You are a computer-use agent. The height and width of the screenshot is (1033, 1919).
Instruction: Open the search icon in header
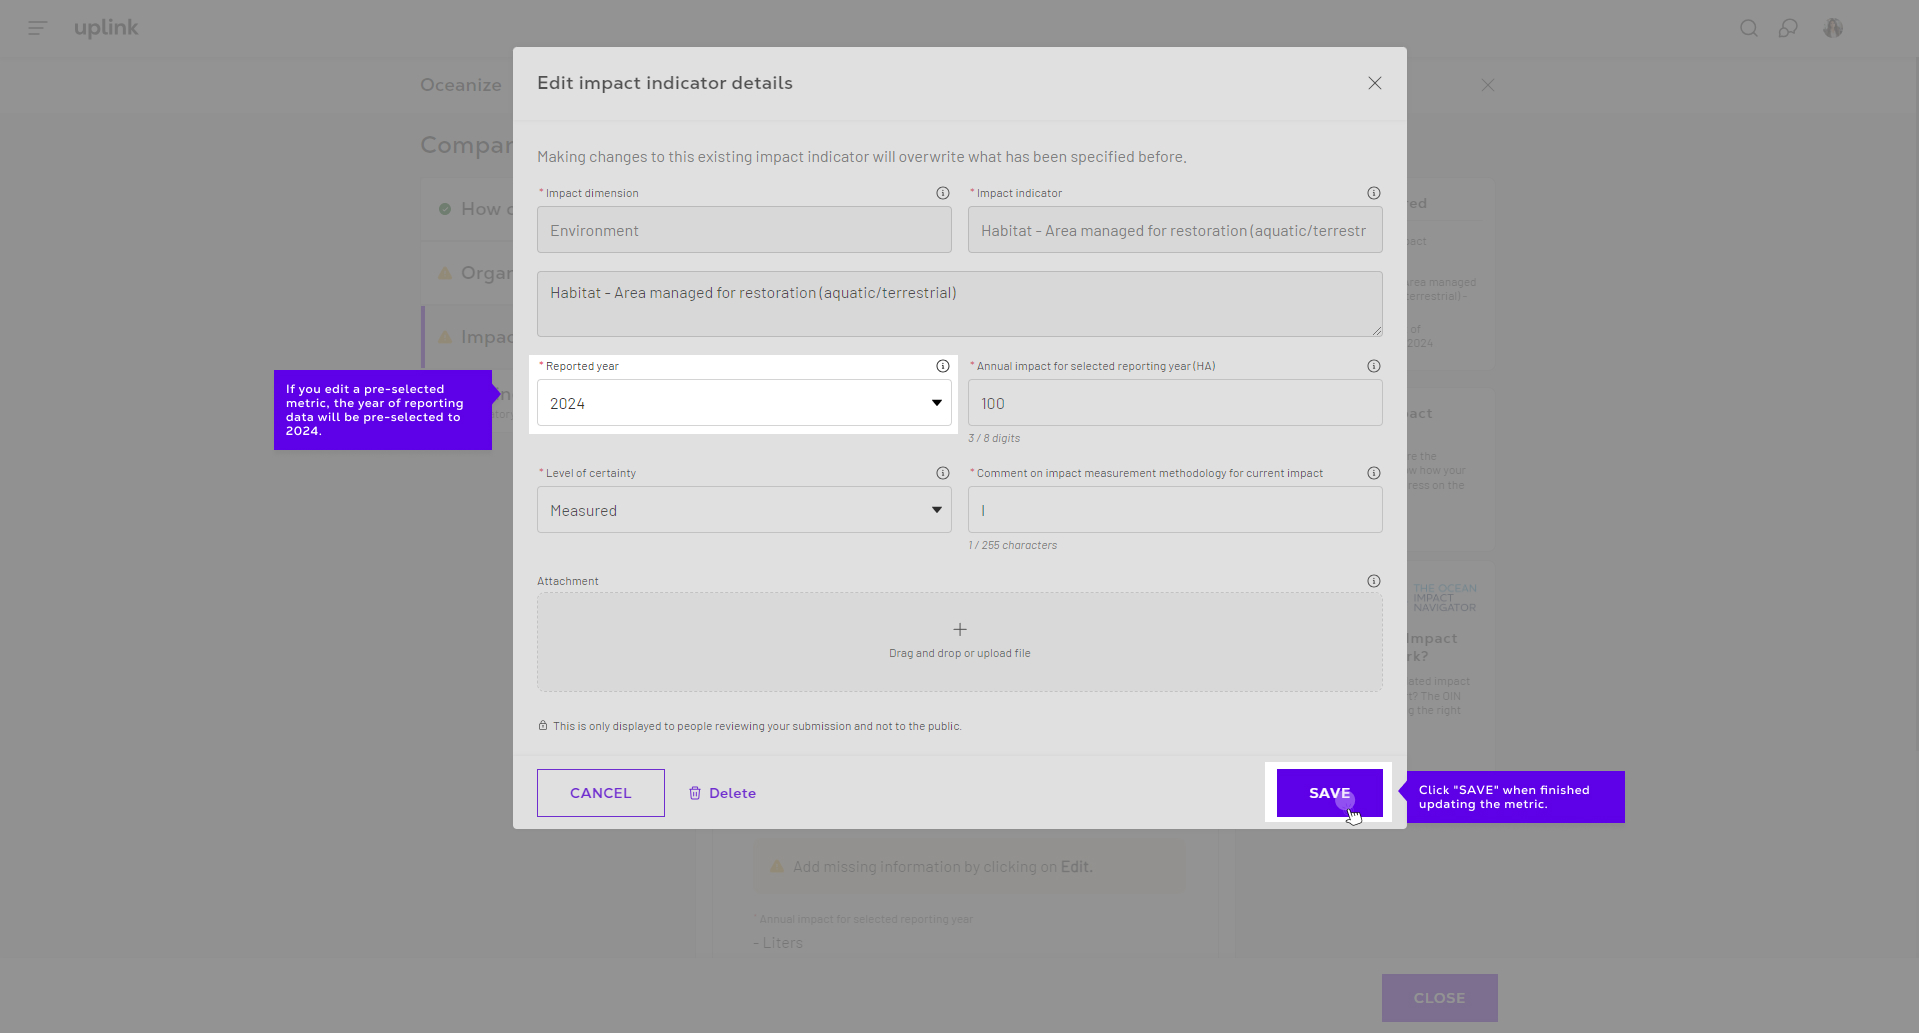tap(1748, 28)
